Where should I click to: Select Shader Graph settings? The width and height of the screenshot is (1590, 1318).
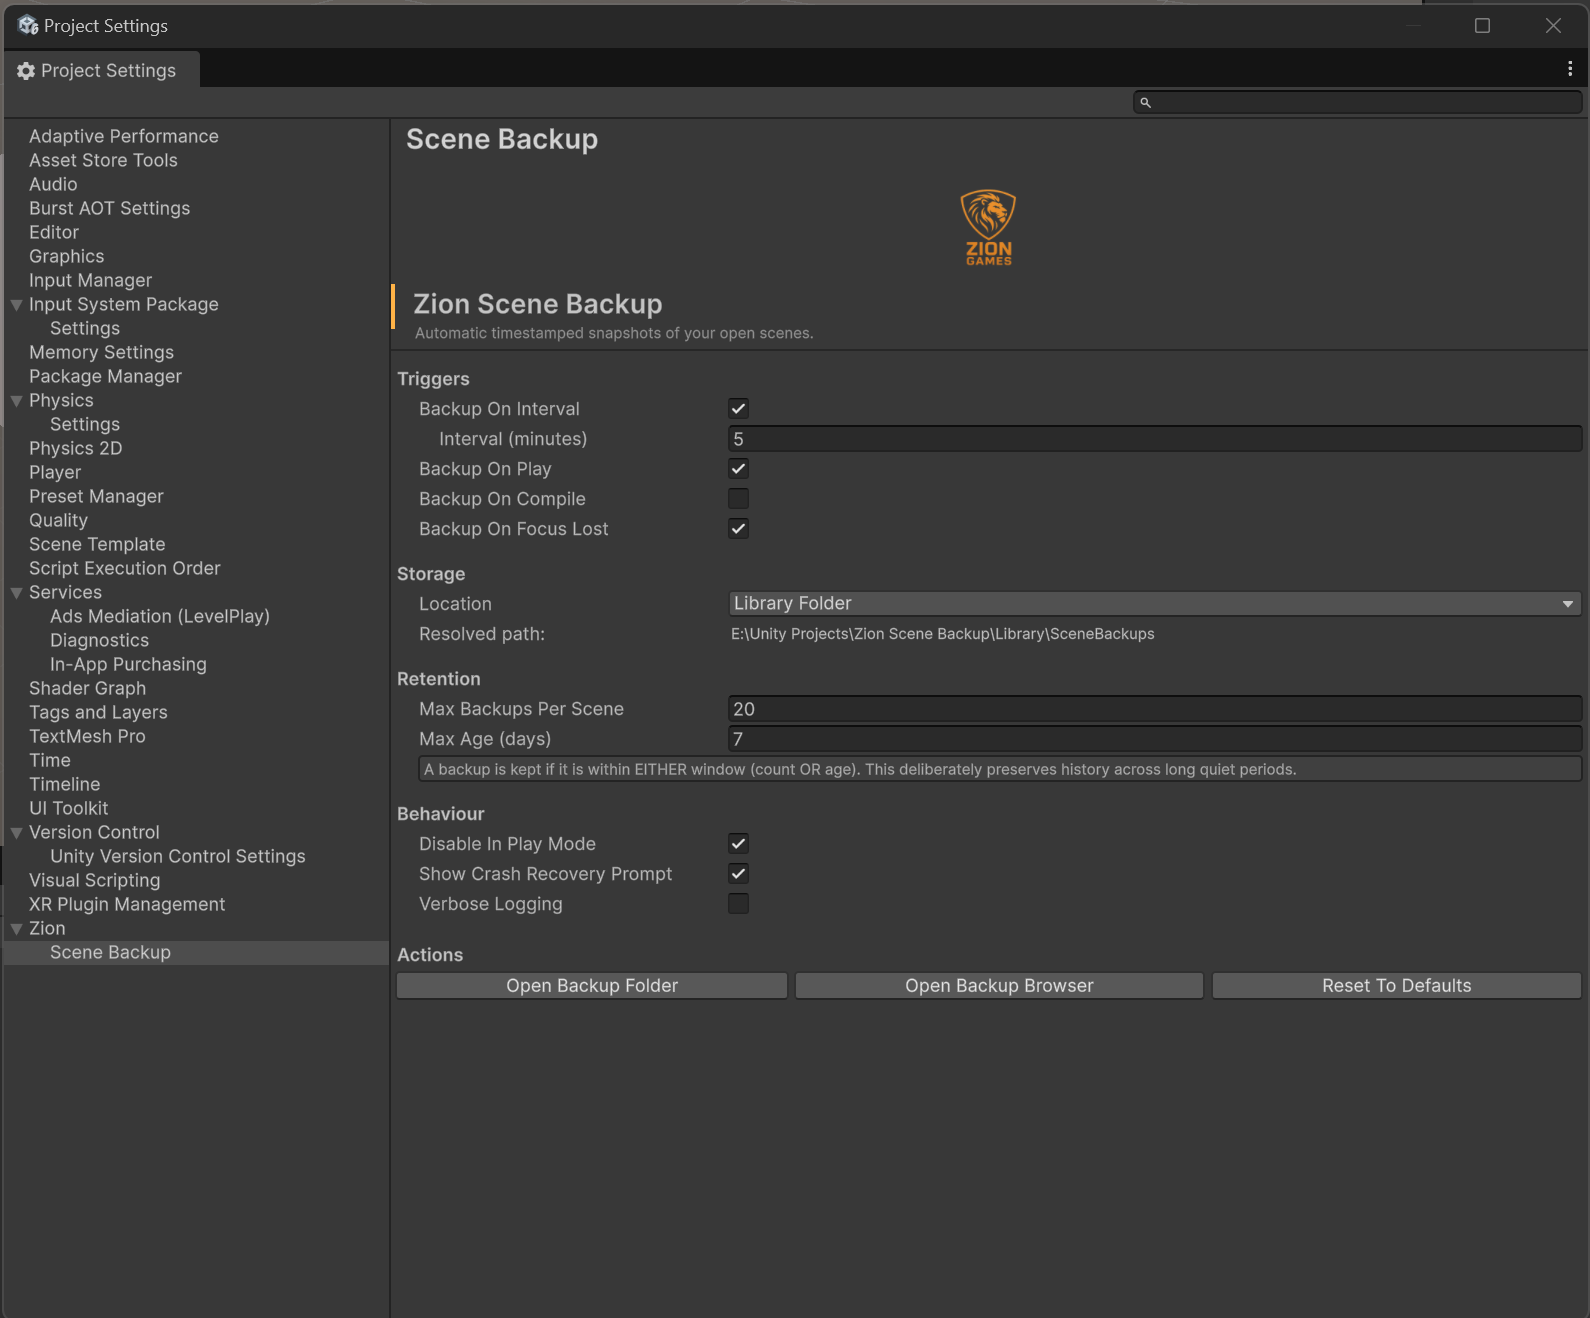(x=87, y=688)
